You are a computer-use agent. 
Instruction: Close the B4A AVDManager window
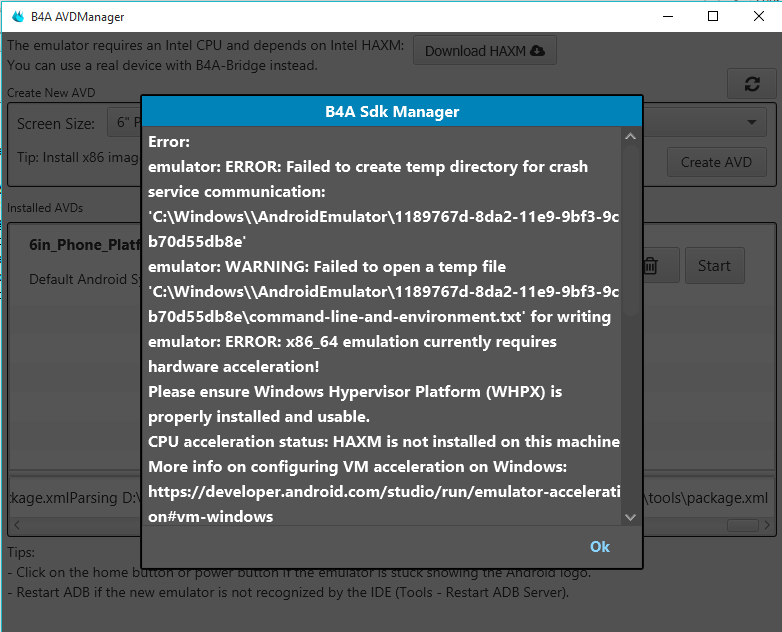pos(759,16)
